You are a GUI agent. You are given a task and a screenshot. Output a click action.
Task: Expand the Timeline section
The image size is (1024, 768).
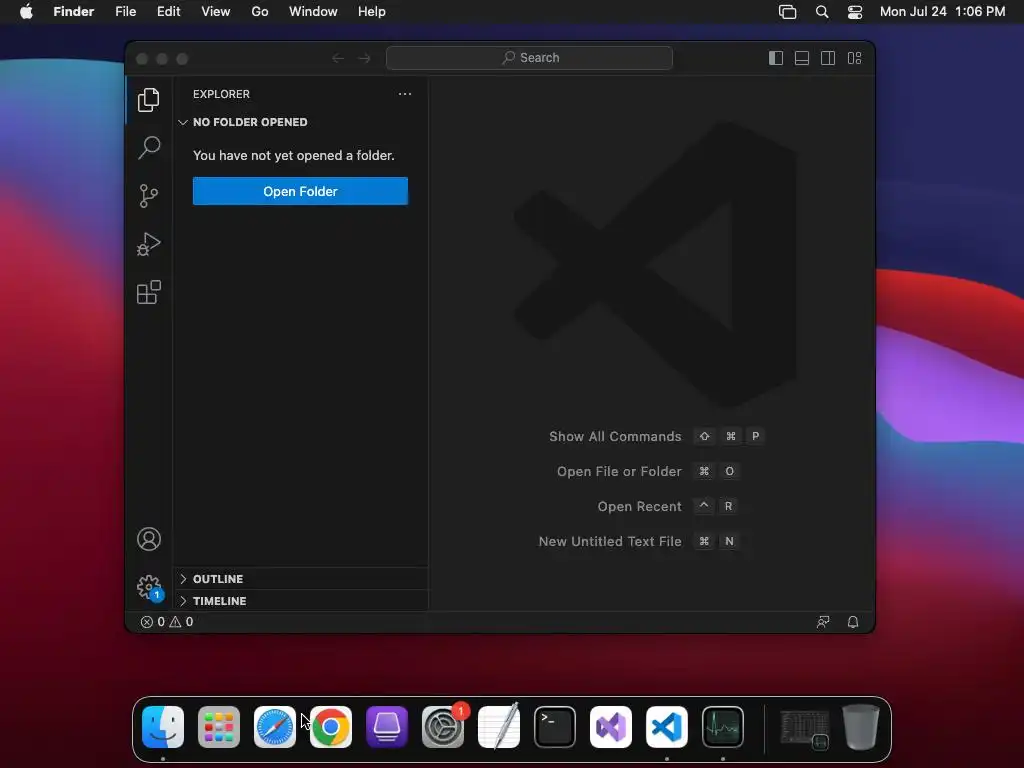point(300,601)
